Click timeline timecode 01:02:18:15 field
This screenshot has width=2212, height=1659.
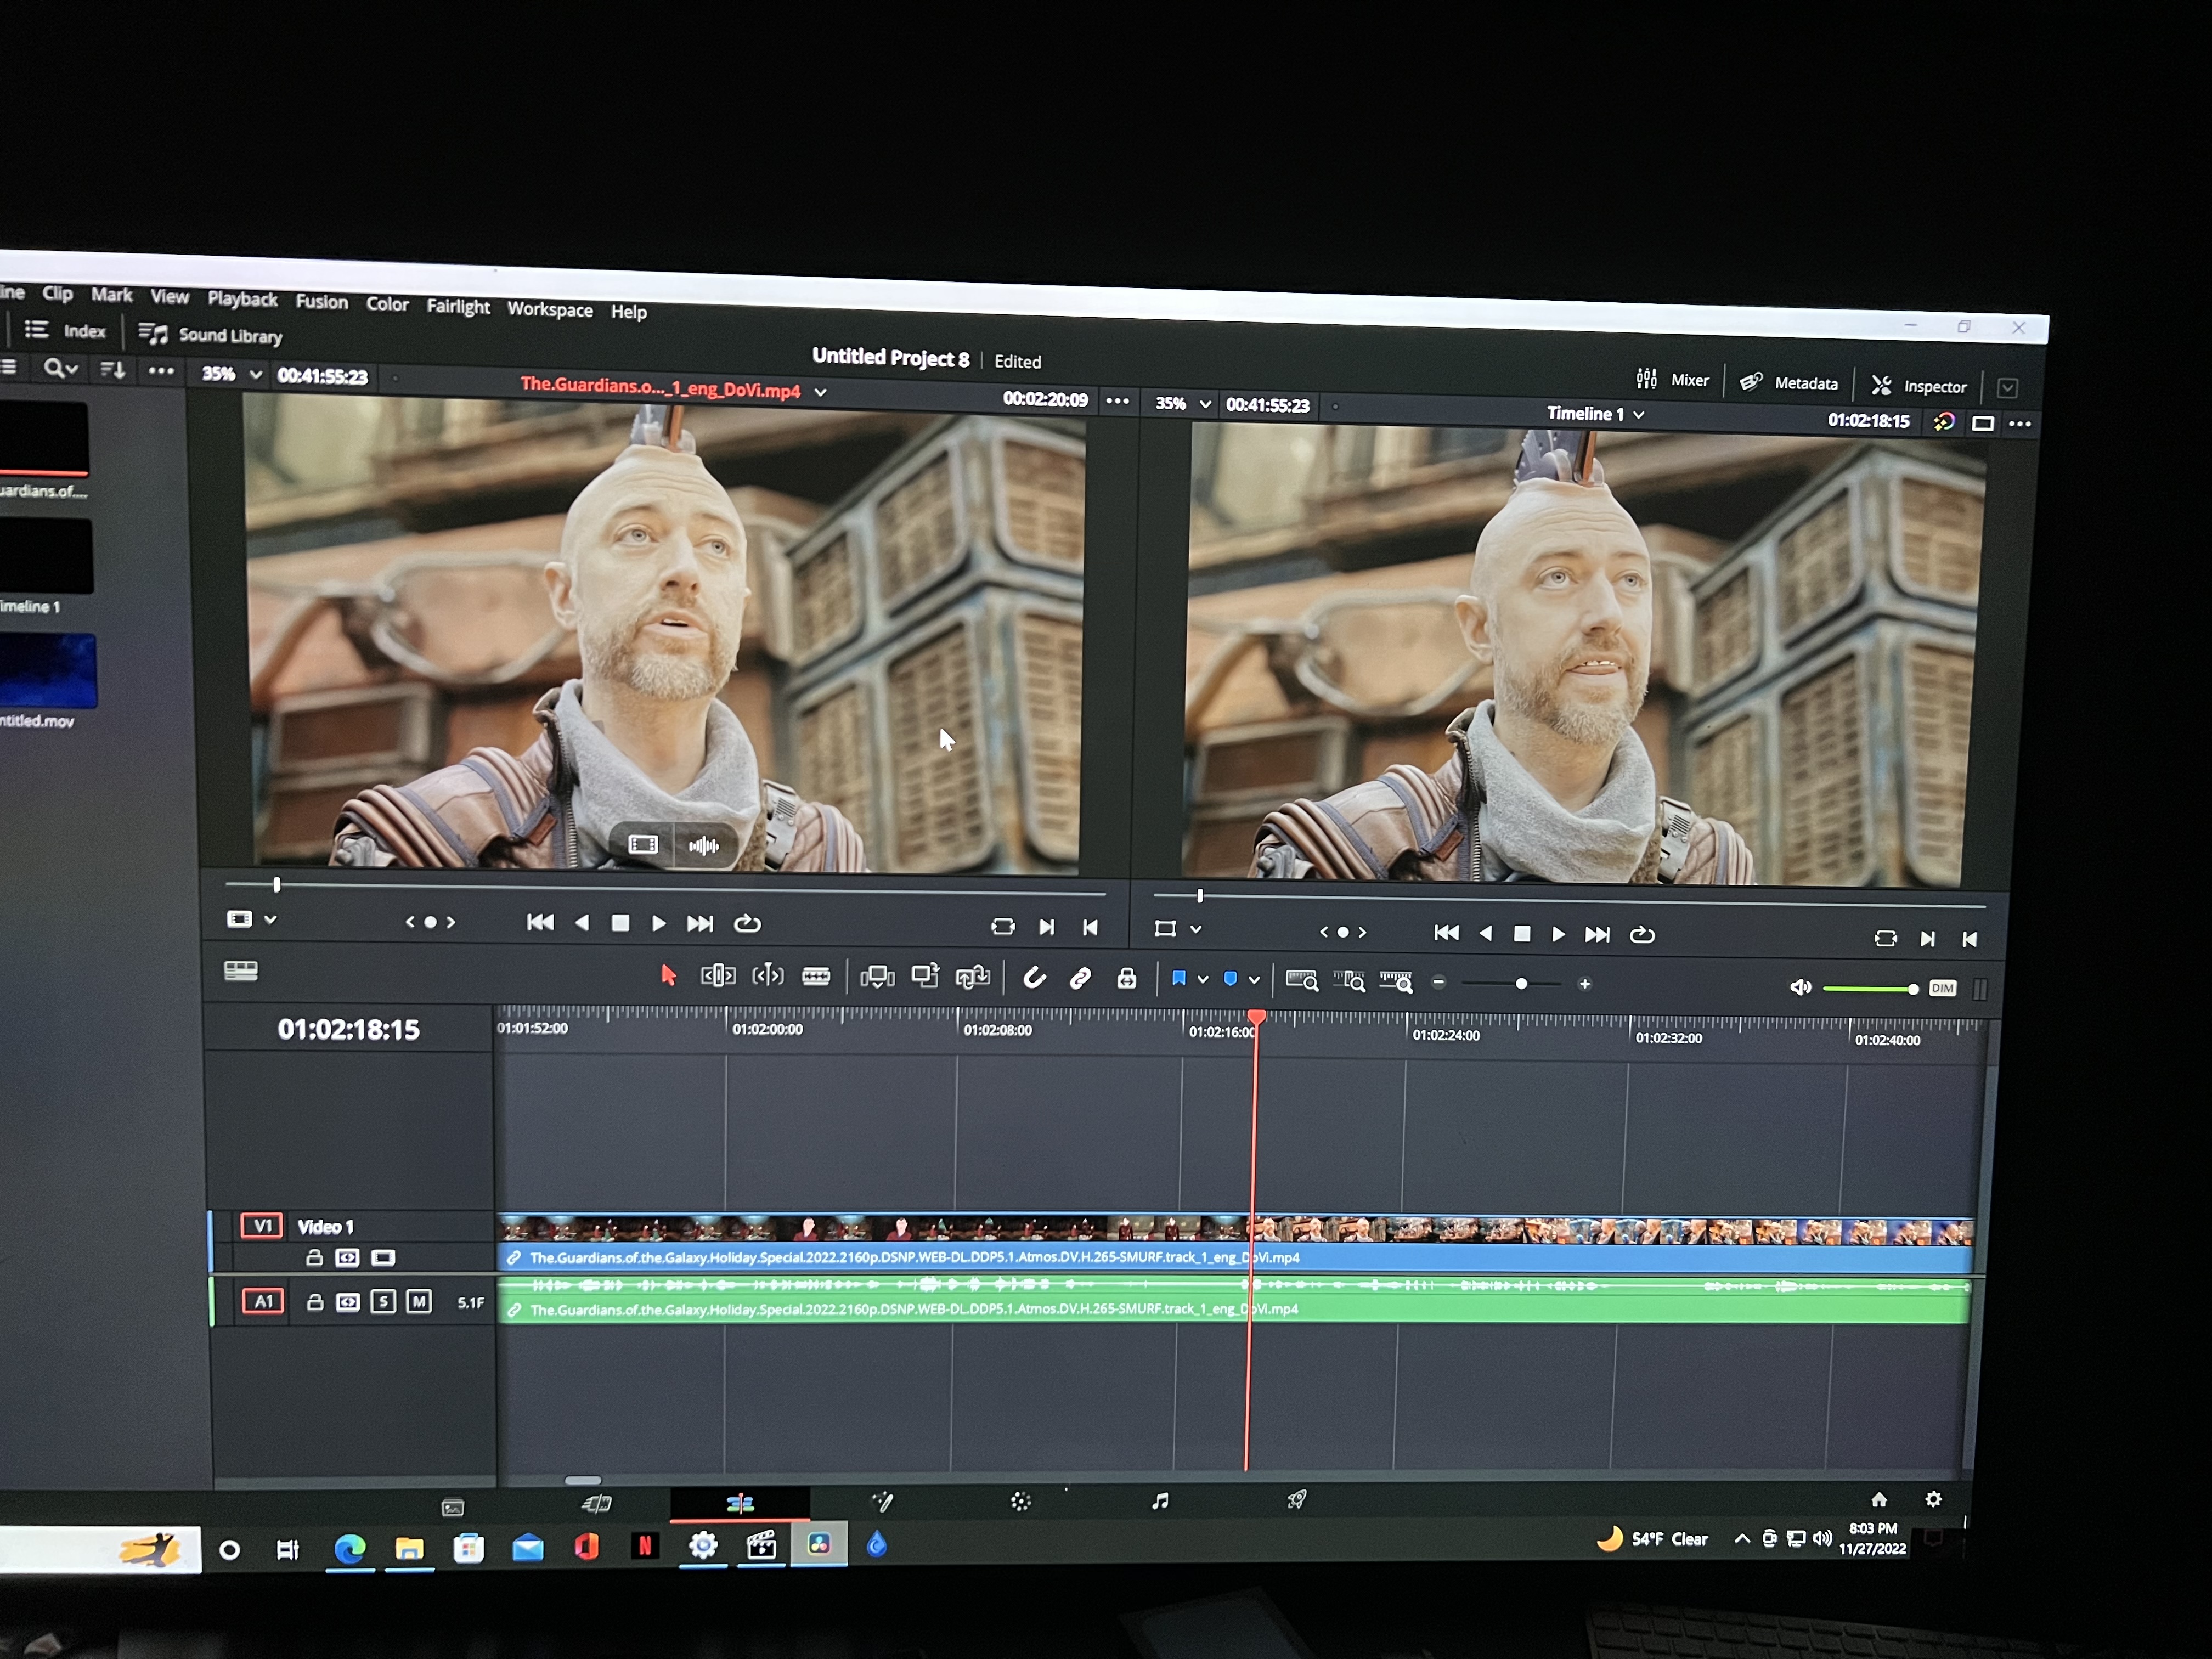[349, 1030]
